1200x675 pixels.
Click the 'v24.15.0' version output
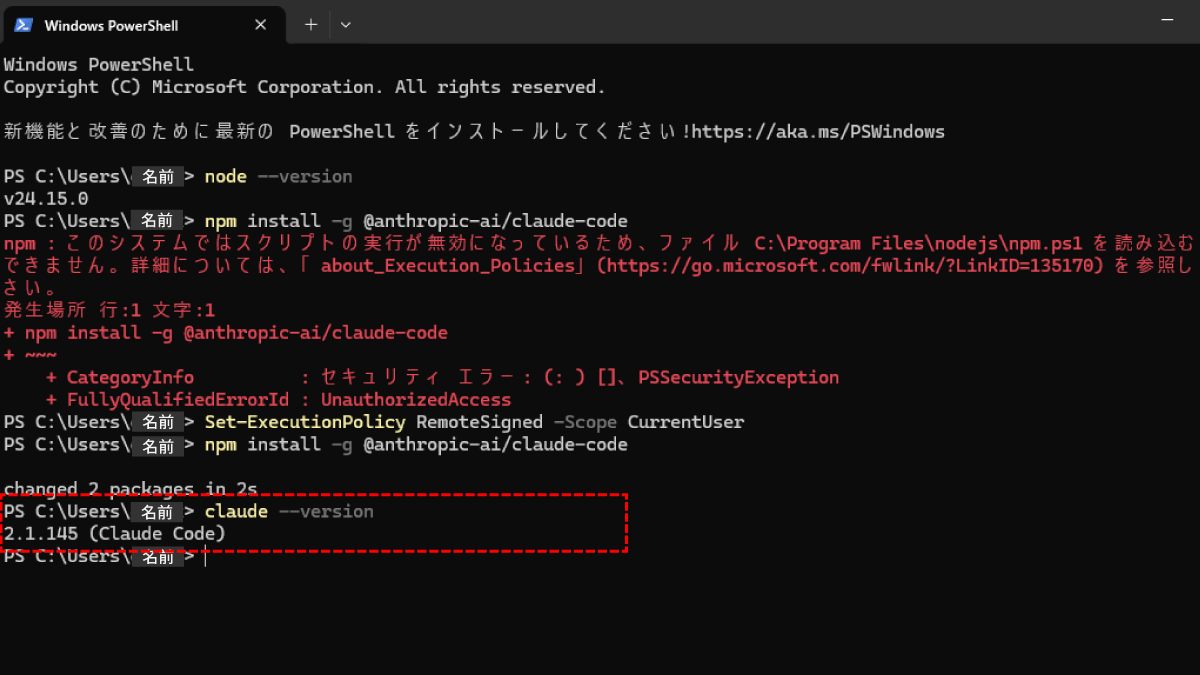coord(46,198)
